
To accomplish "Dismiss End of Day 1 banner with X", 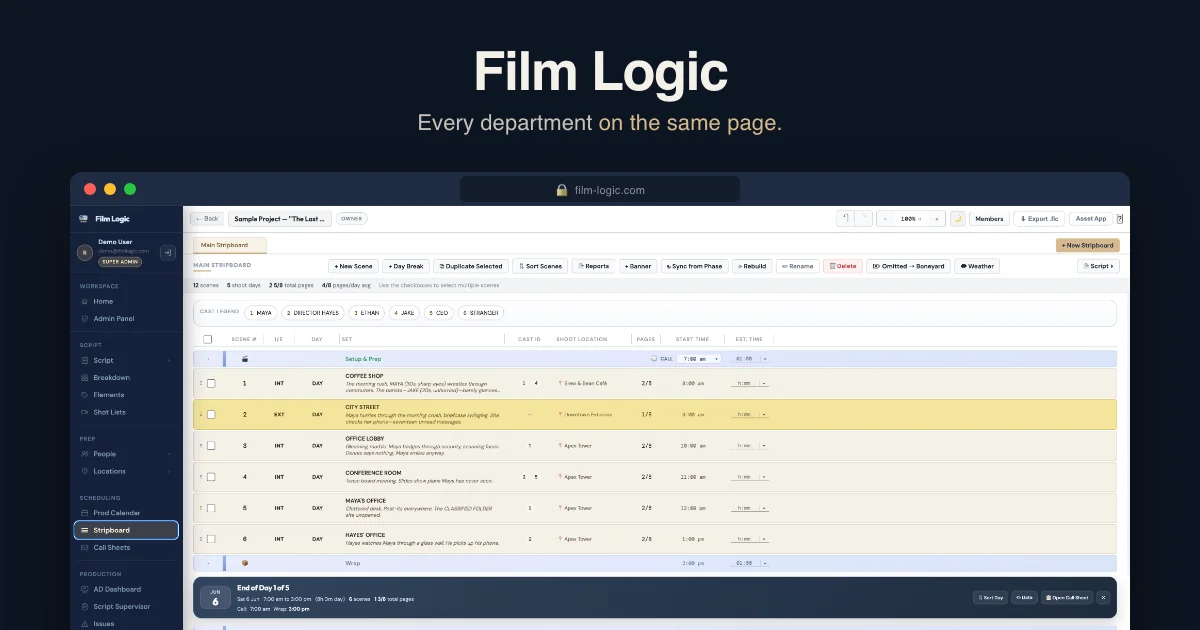I will (1103, 597).
